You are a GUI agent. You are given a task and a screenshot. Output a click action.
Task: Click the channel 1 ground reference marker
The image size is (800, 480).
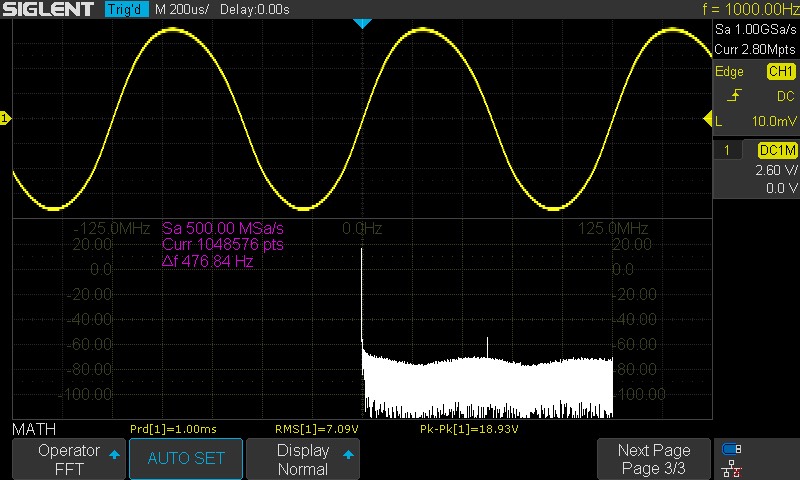tap(5, 120)
